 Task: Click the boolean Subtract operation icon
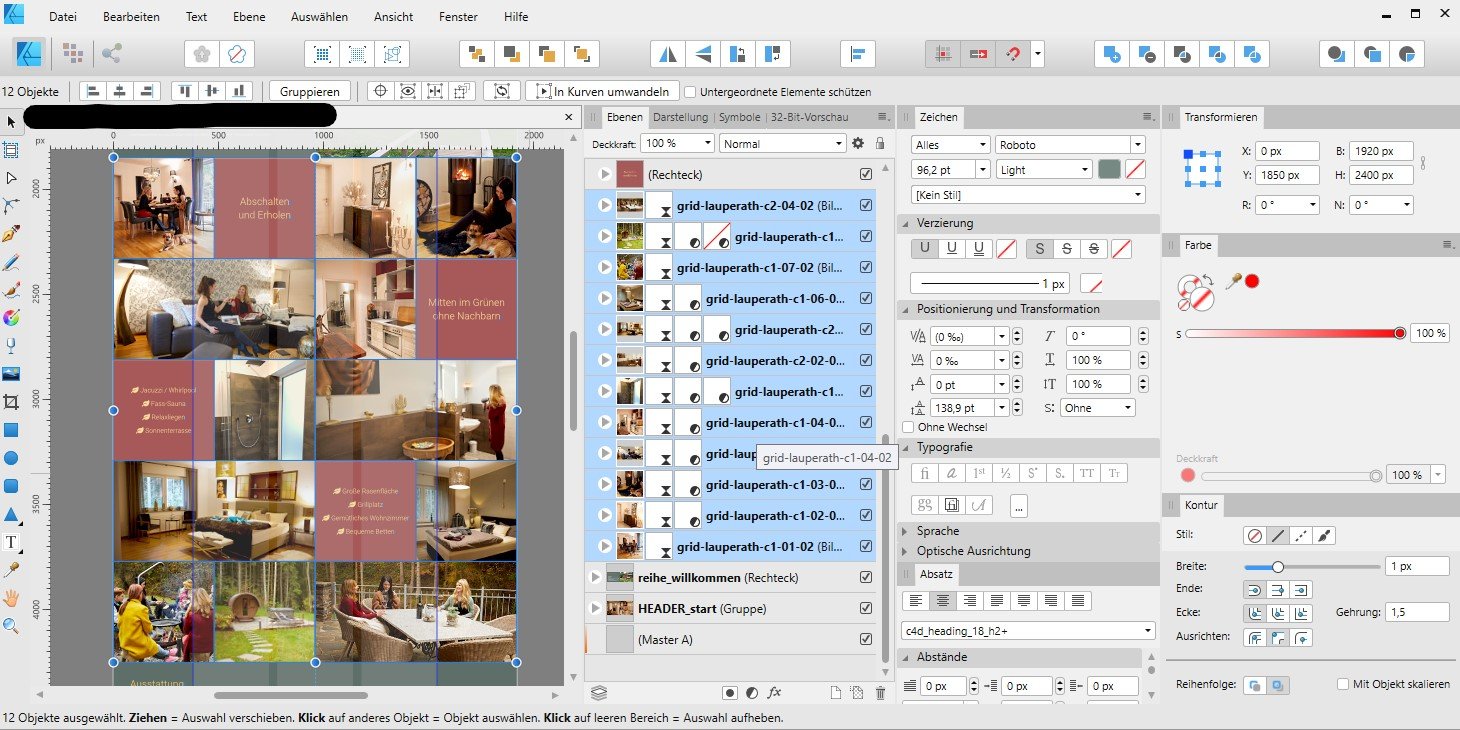pos(1146,53)
